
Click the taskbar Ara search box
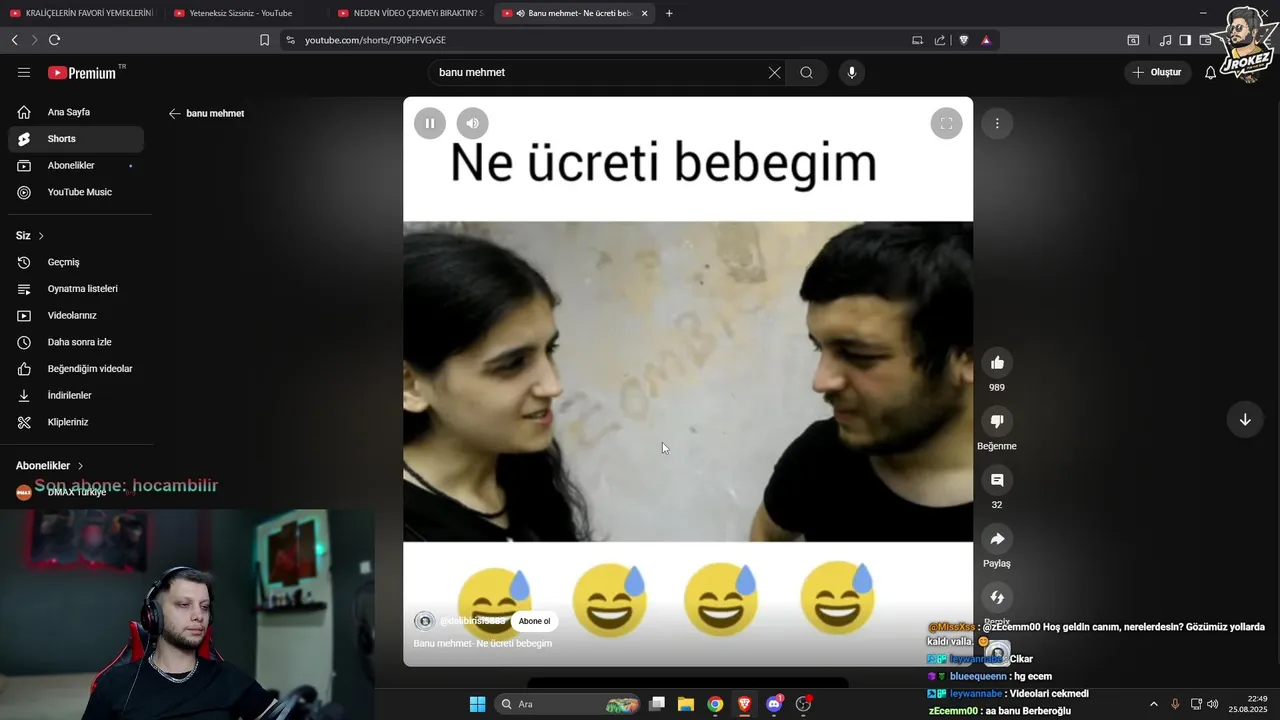[x=567, y=704]
